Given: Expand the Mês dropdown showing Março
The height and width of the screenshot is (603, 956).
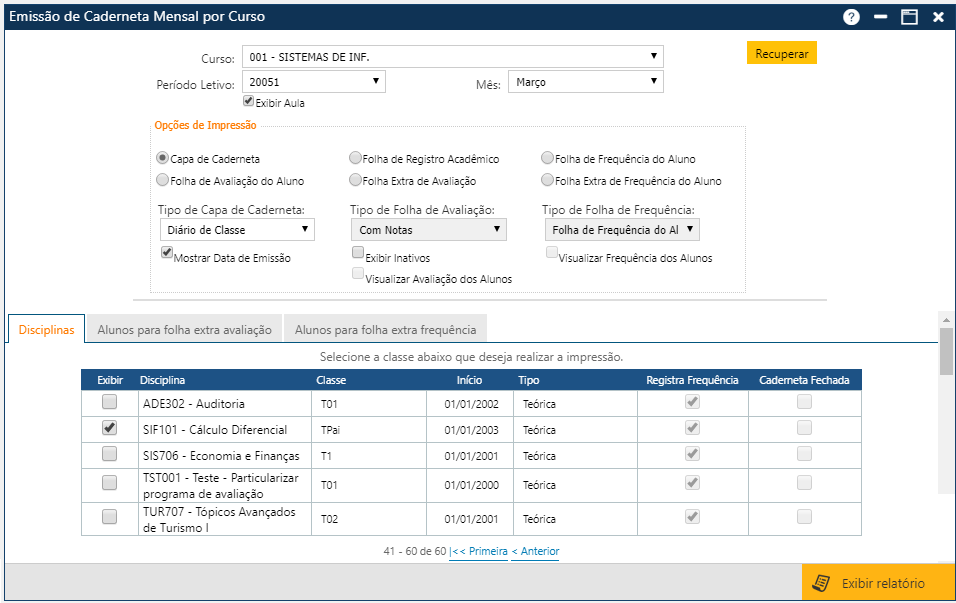Looking at the screenshot, I should point(585,82).
